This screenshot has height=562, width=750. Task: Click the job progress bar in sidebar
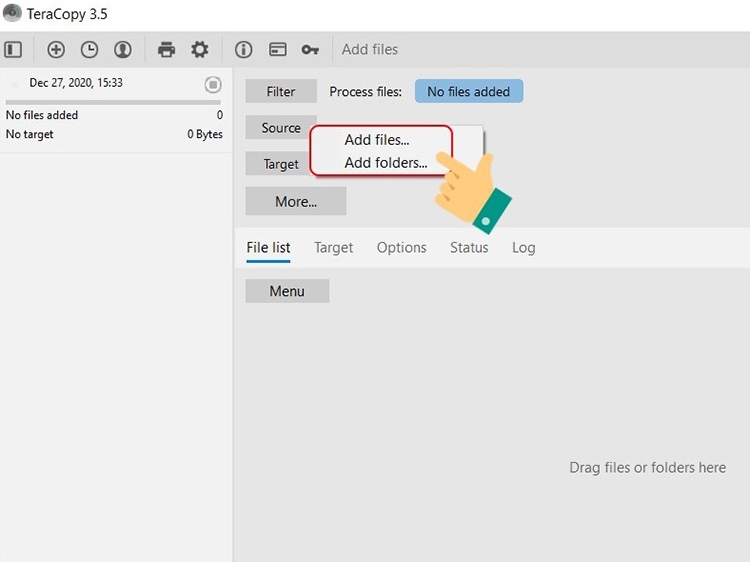tap(113, 102)
